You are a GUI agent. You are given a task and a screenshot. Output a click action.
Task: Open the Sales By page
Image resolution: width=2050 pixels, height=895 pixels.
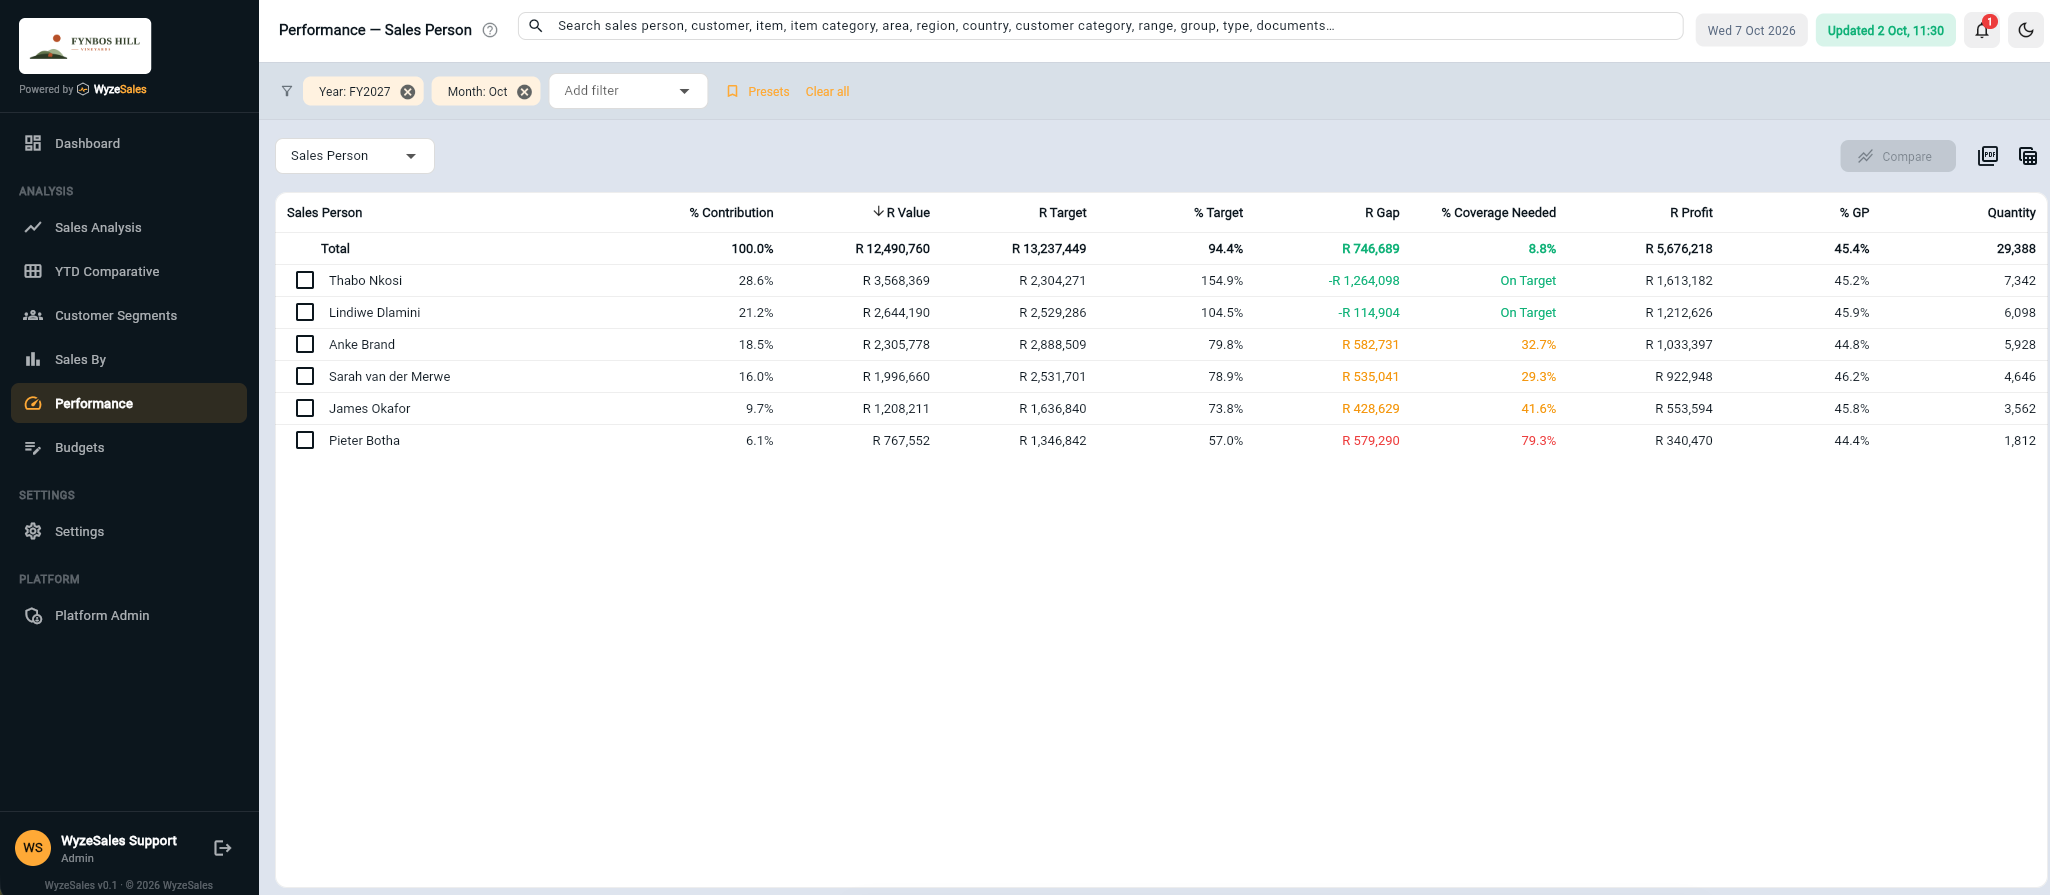129,359
